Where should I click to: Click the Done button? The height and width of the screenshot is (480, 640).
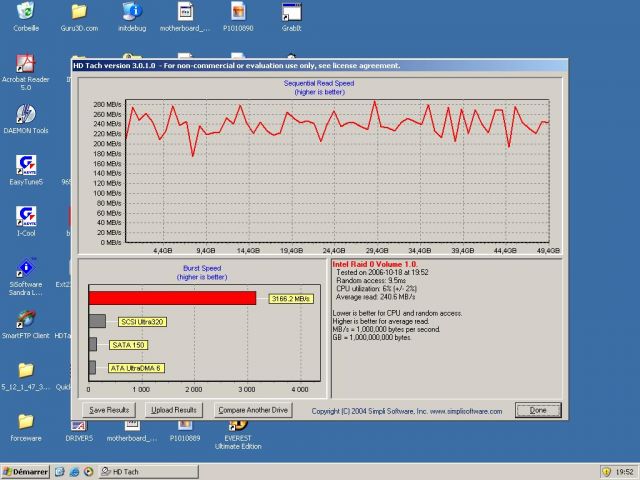coord(538,410)
